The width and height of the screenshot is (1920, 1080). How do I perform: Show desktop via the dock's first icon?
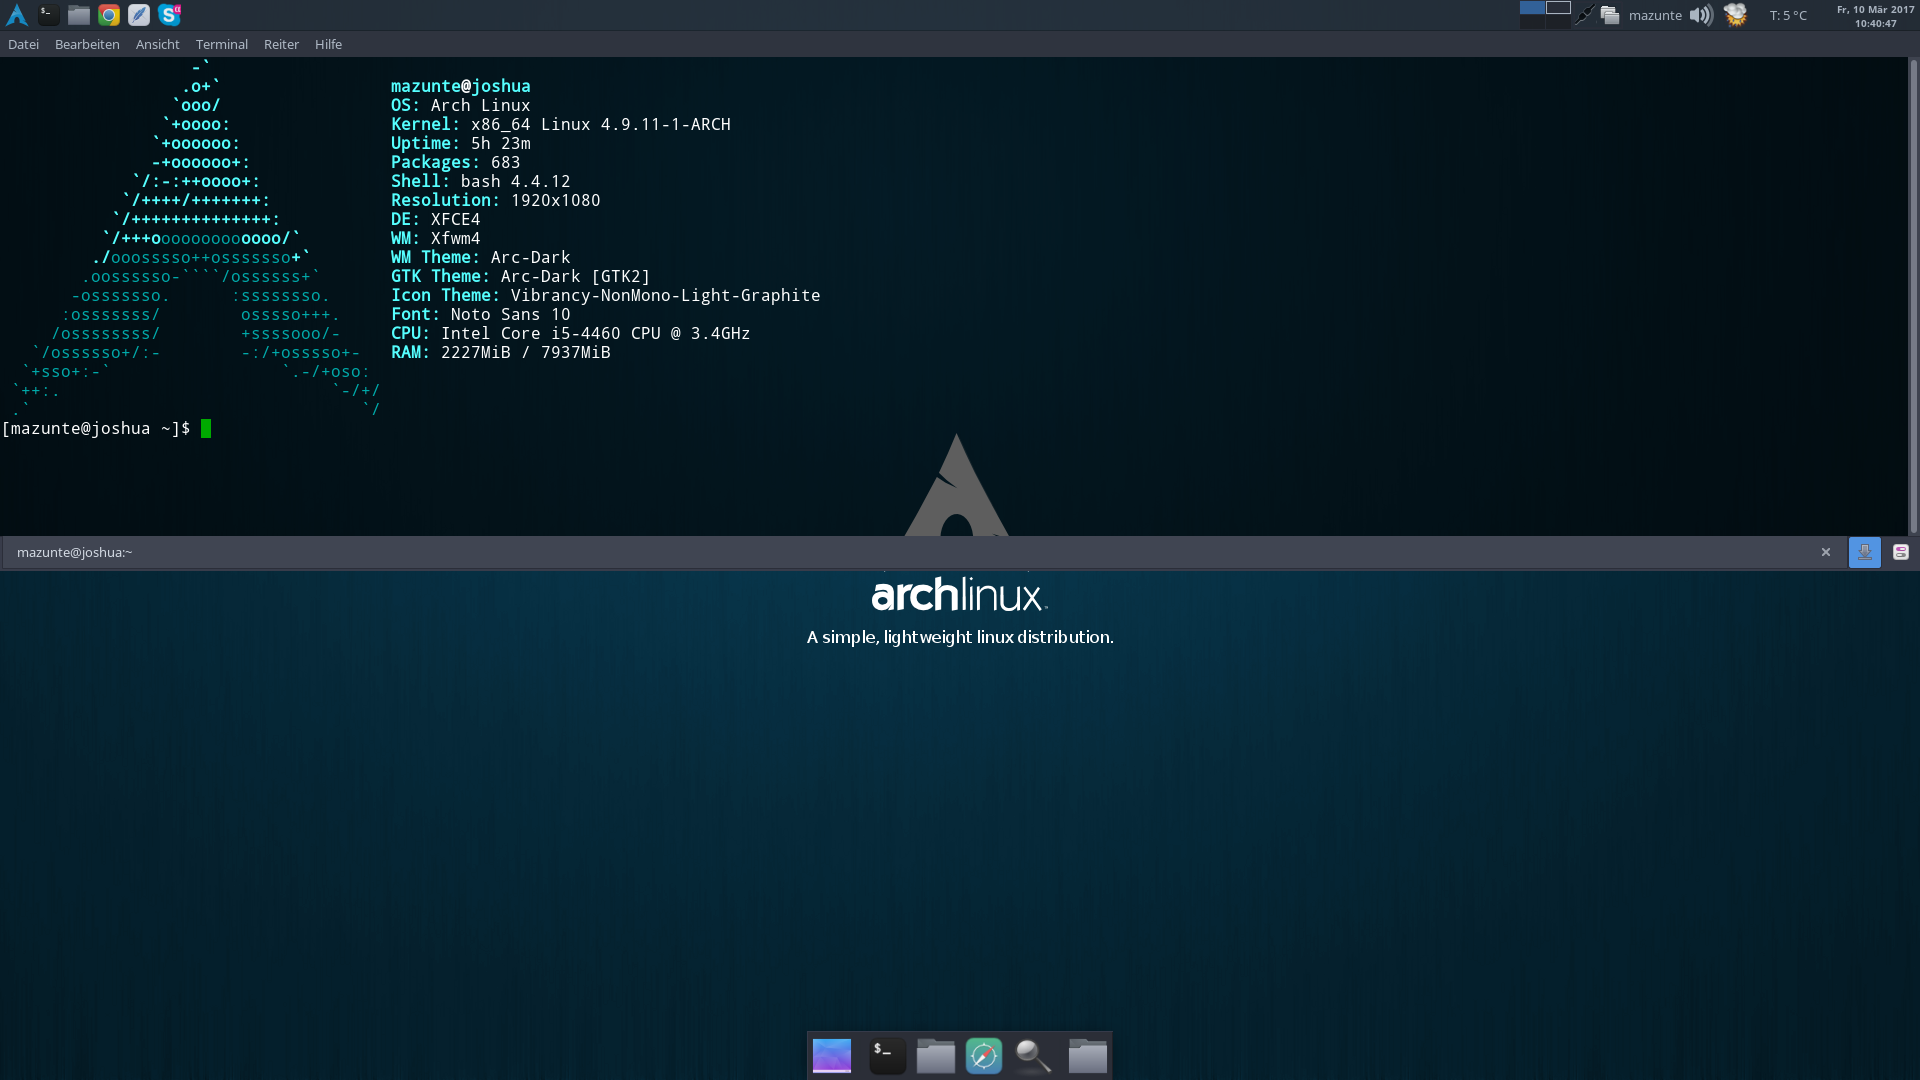click(x=831, y=1055)
